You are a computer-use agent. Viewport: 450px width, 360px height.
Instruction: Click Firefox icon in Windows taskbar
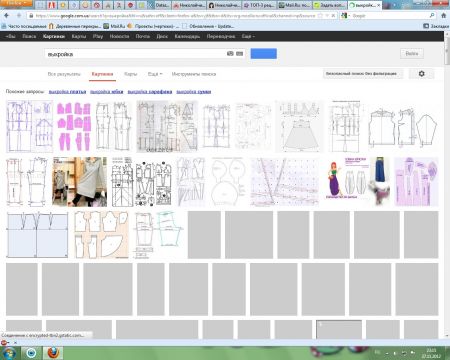(x=53, y=353)
